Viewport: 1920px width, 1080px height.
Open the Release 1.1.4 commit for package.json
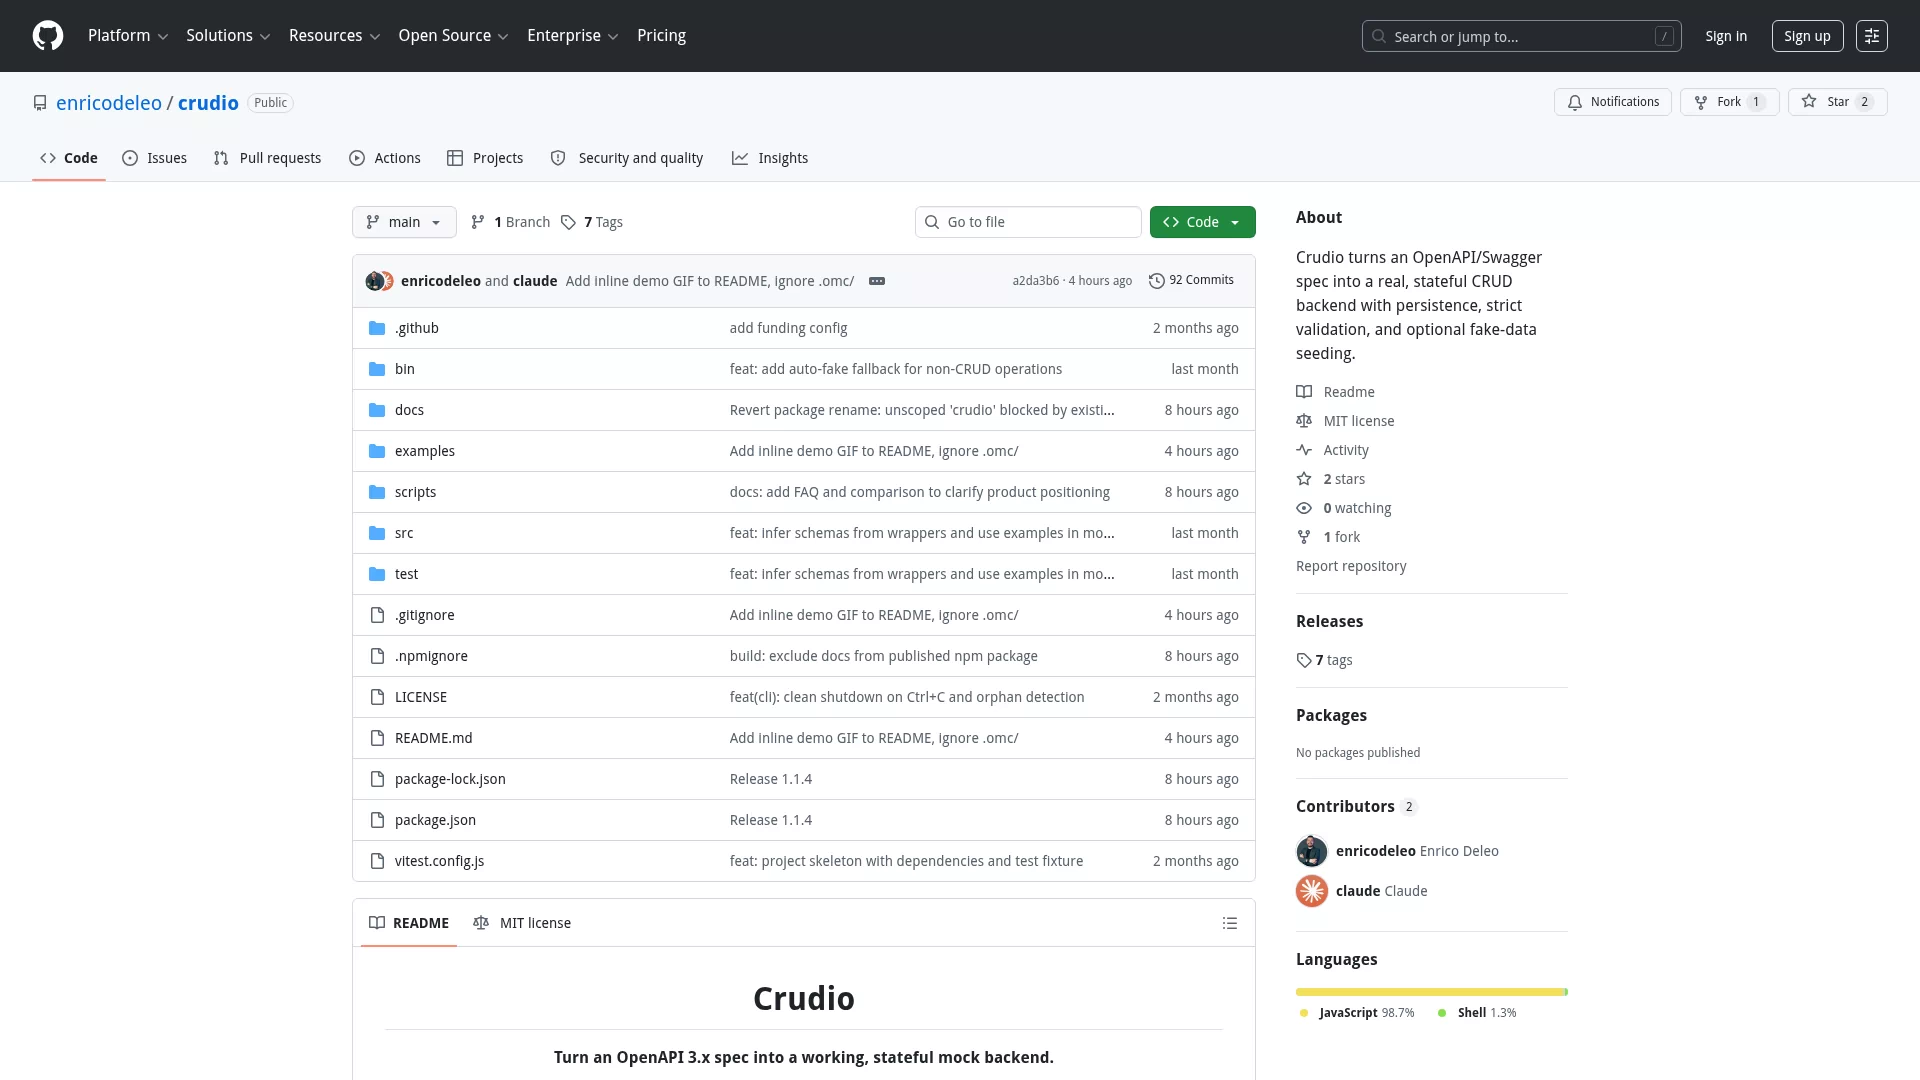(x=771, y=820)
